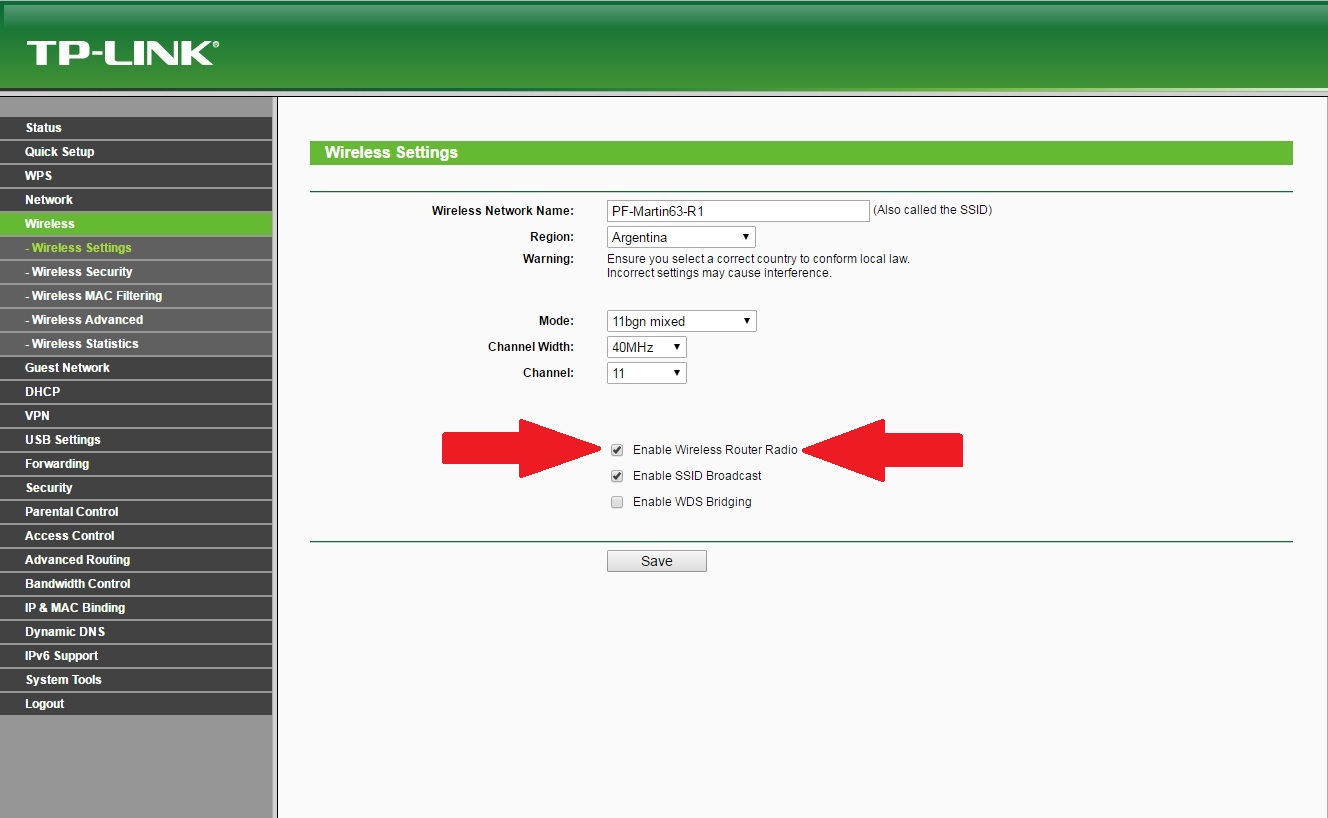Click the 'Enable WDS Bridging' label
The image size is (1328, 818).
[x=692, y=502]
